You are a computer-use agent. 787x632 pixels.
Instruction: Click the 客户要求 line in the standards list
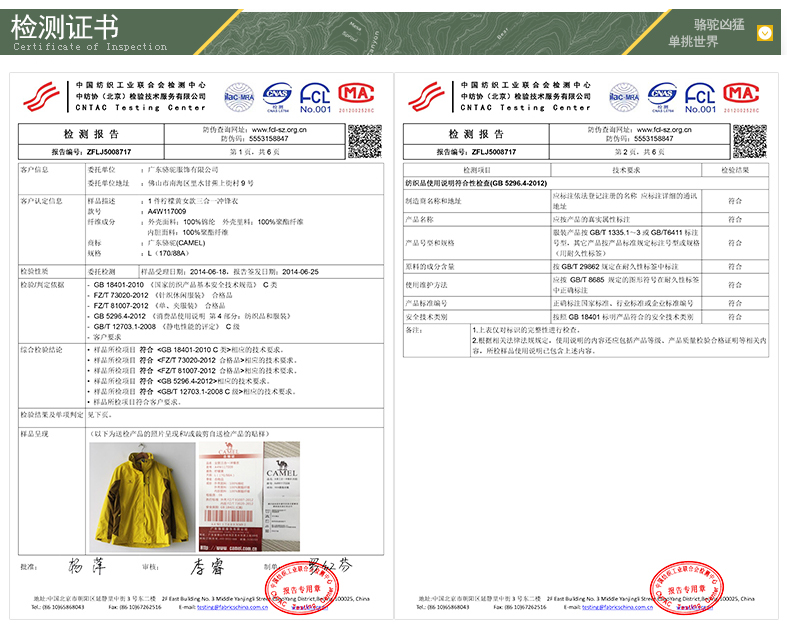107,337
